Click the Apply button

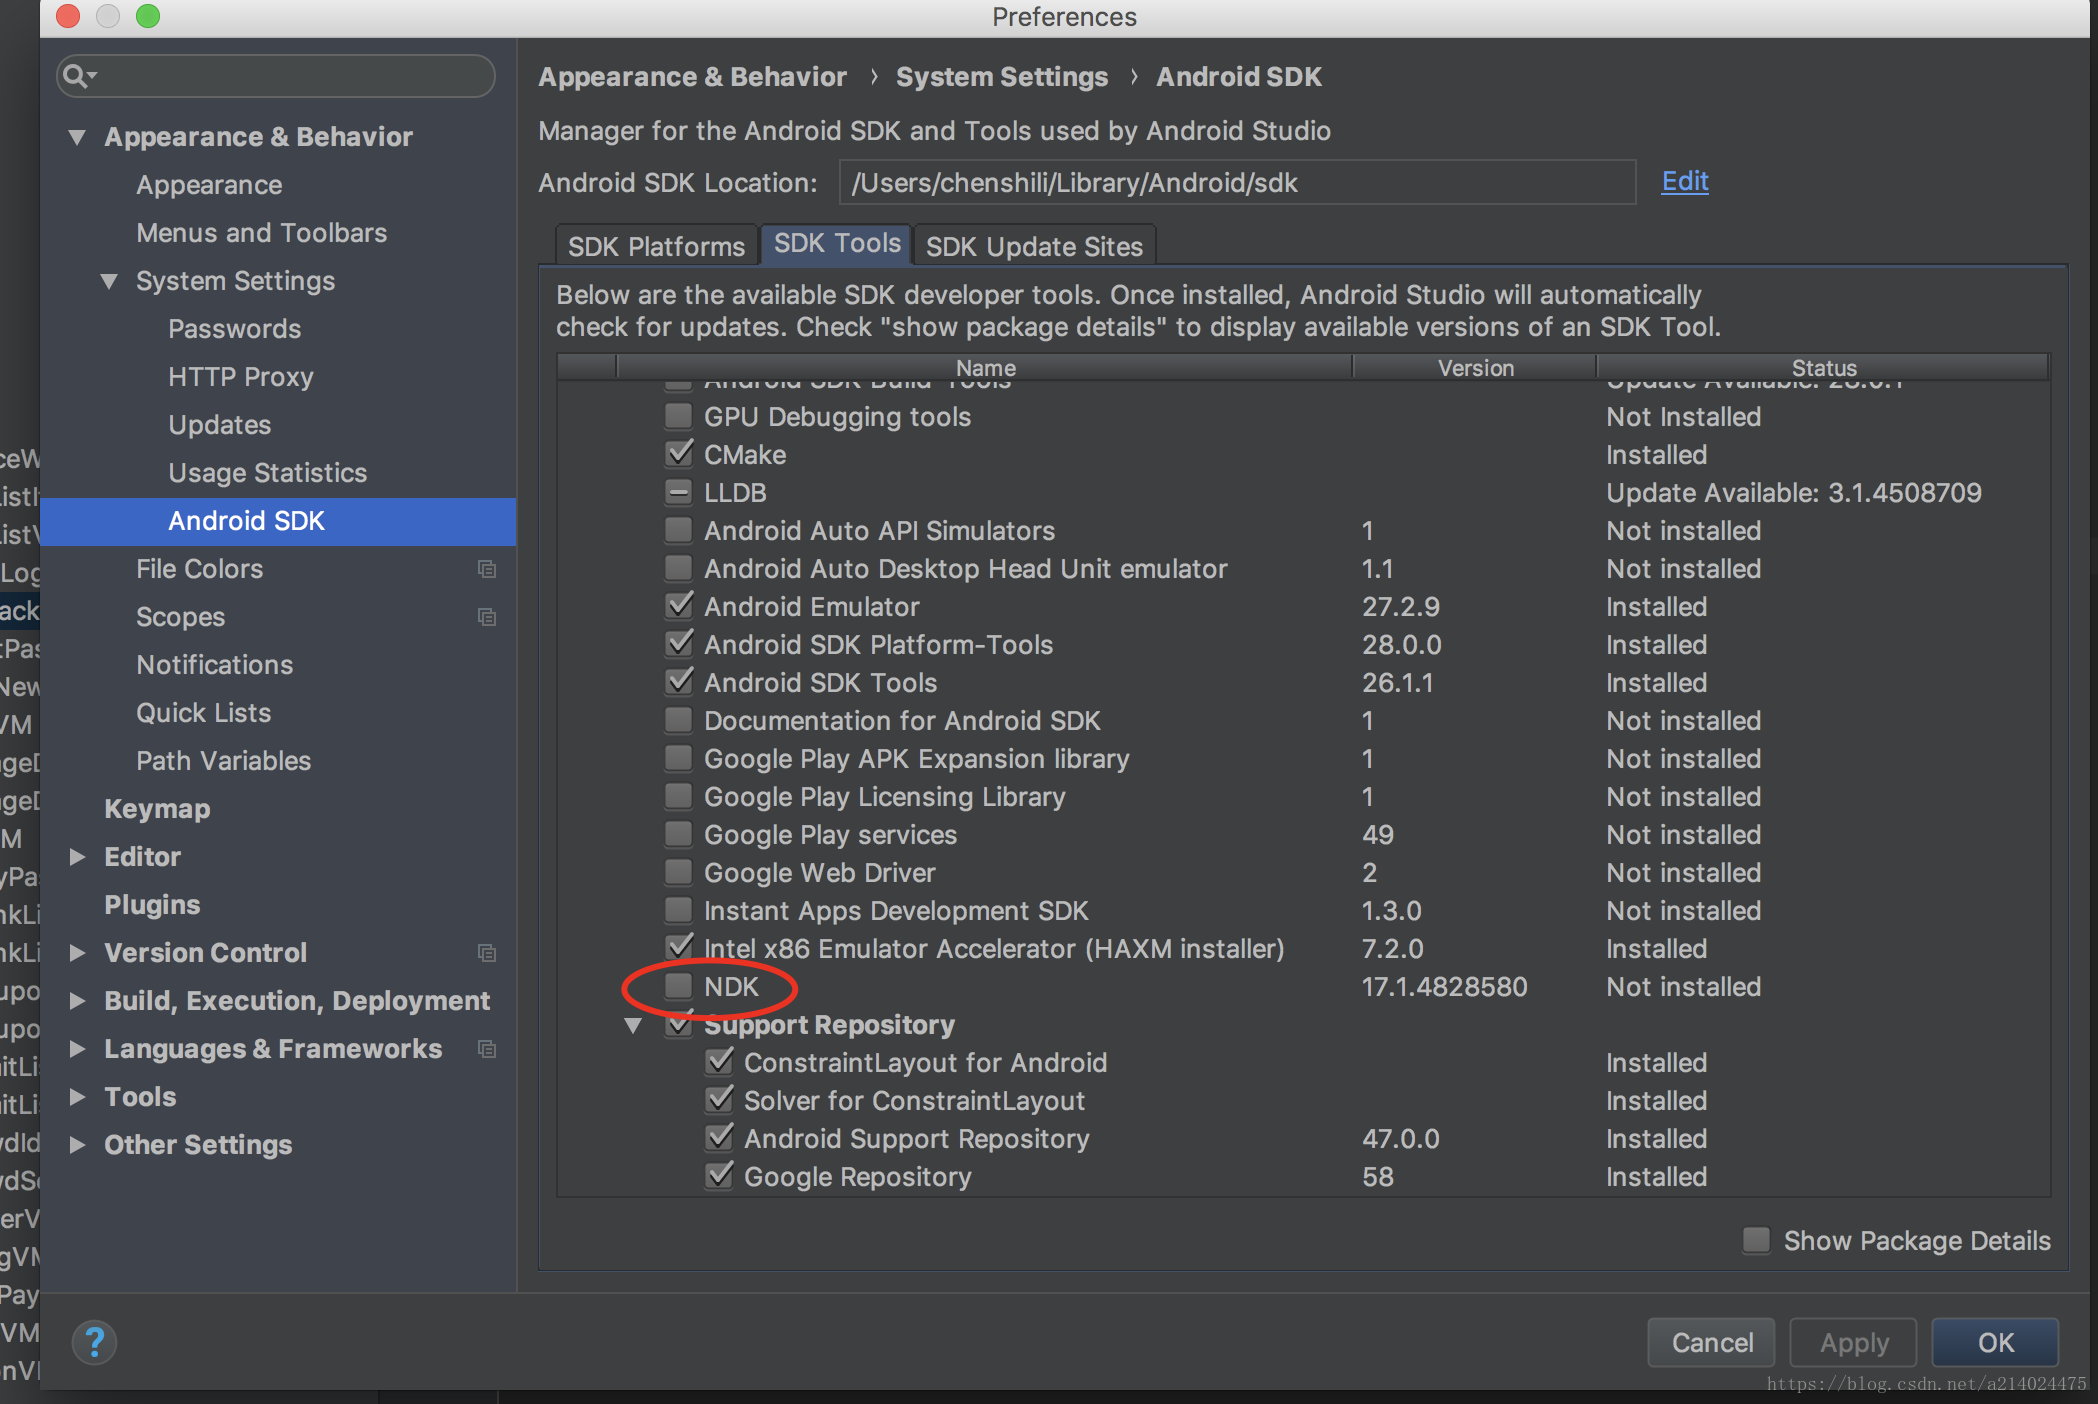[1854, 1342]
